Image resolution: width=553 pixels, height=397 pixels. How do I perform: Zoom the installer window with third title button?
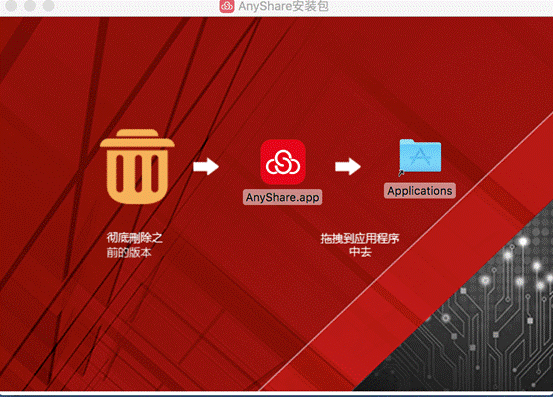click(x=48, y=5)
